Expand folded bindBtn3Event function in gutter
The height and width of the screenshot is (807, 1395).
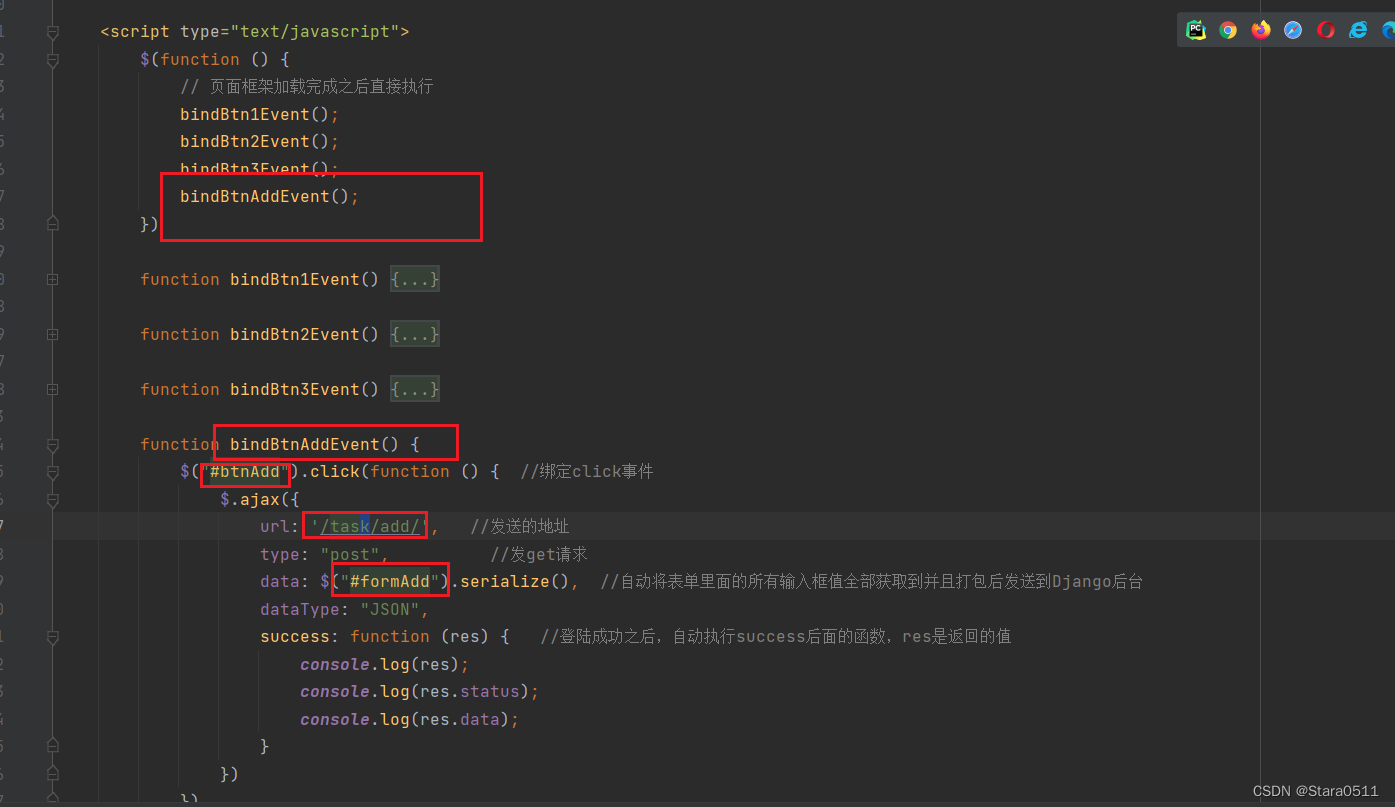click(x=53, y=390)
